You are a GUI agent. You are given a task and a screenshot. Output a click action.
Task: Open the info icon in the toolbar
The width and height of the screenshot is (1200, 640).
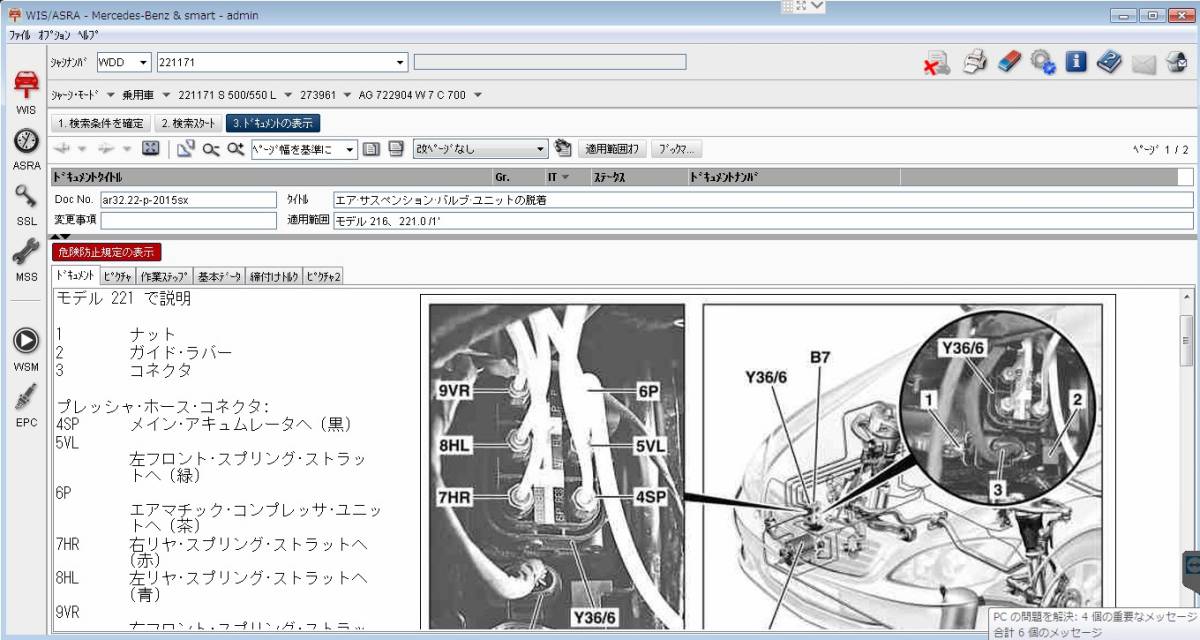tap(1075, 62)
